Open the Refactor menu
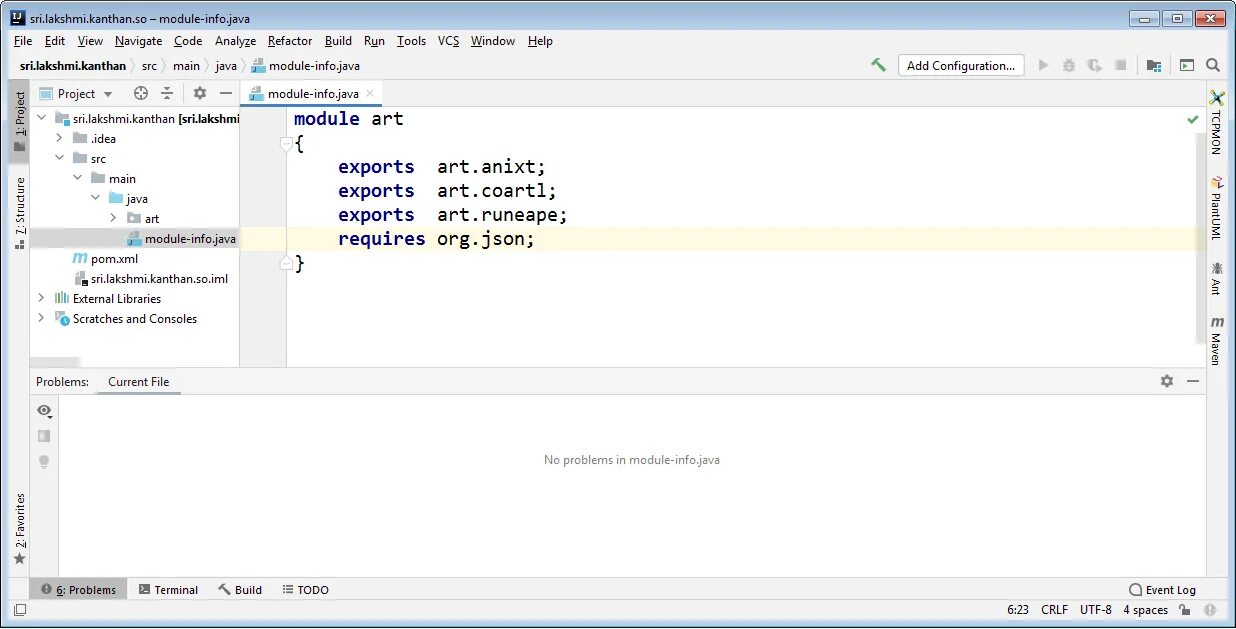Viewport: 1236px width, 629px height. pos(290,41)
